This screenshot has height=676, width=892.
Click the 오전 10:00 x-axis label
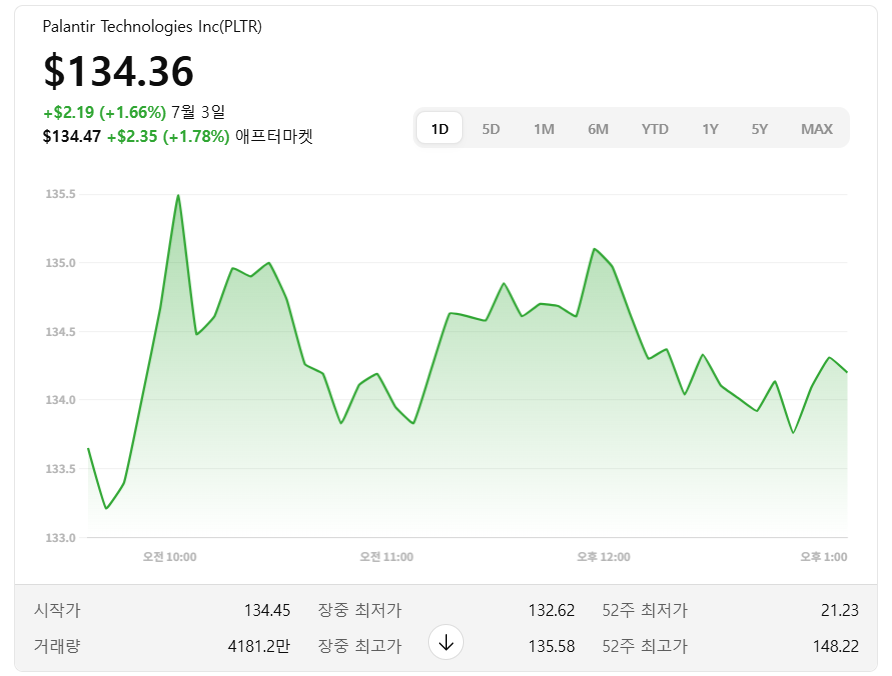[170, 557]
